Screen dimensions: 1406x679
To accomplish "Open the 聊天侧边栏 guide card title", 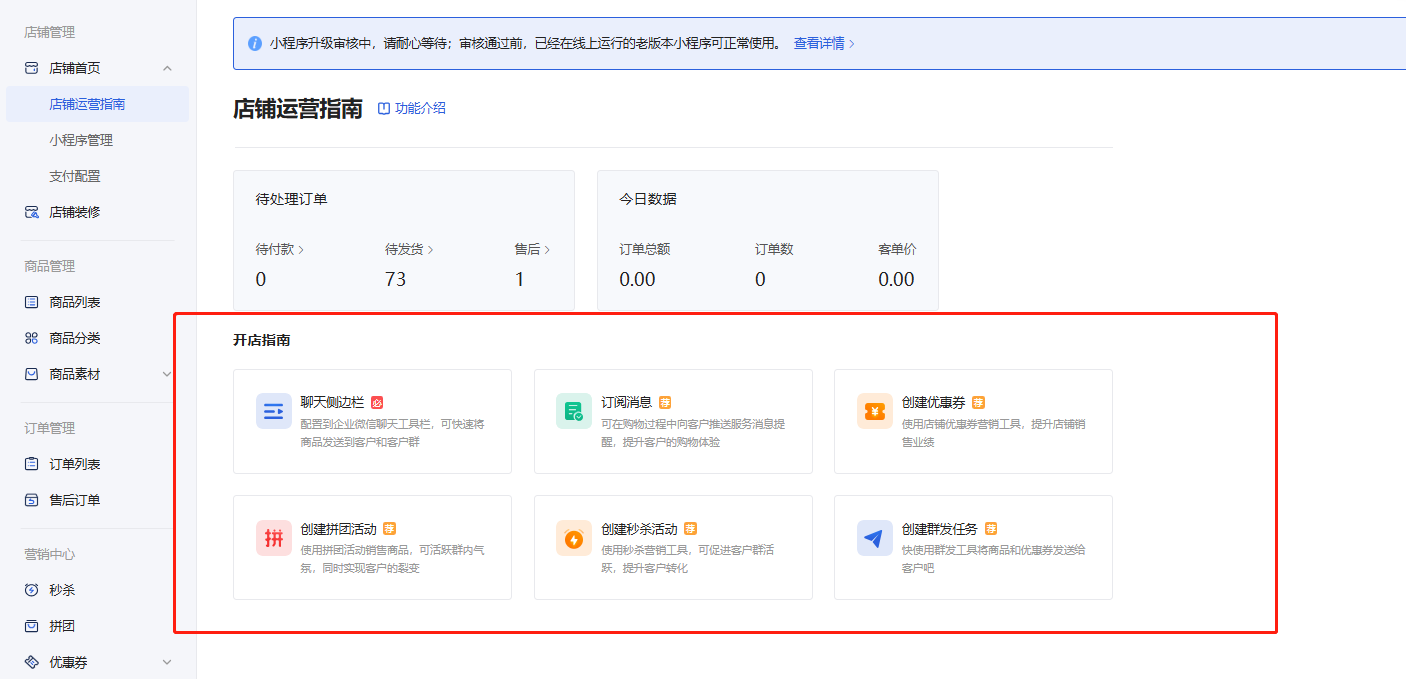I will [x=332, y=403].
